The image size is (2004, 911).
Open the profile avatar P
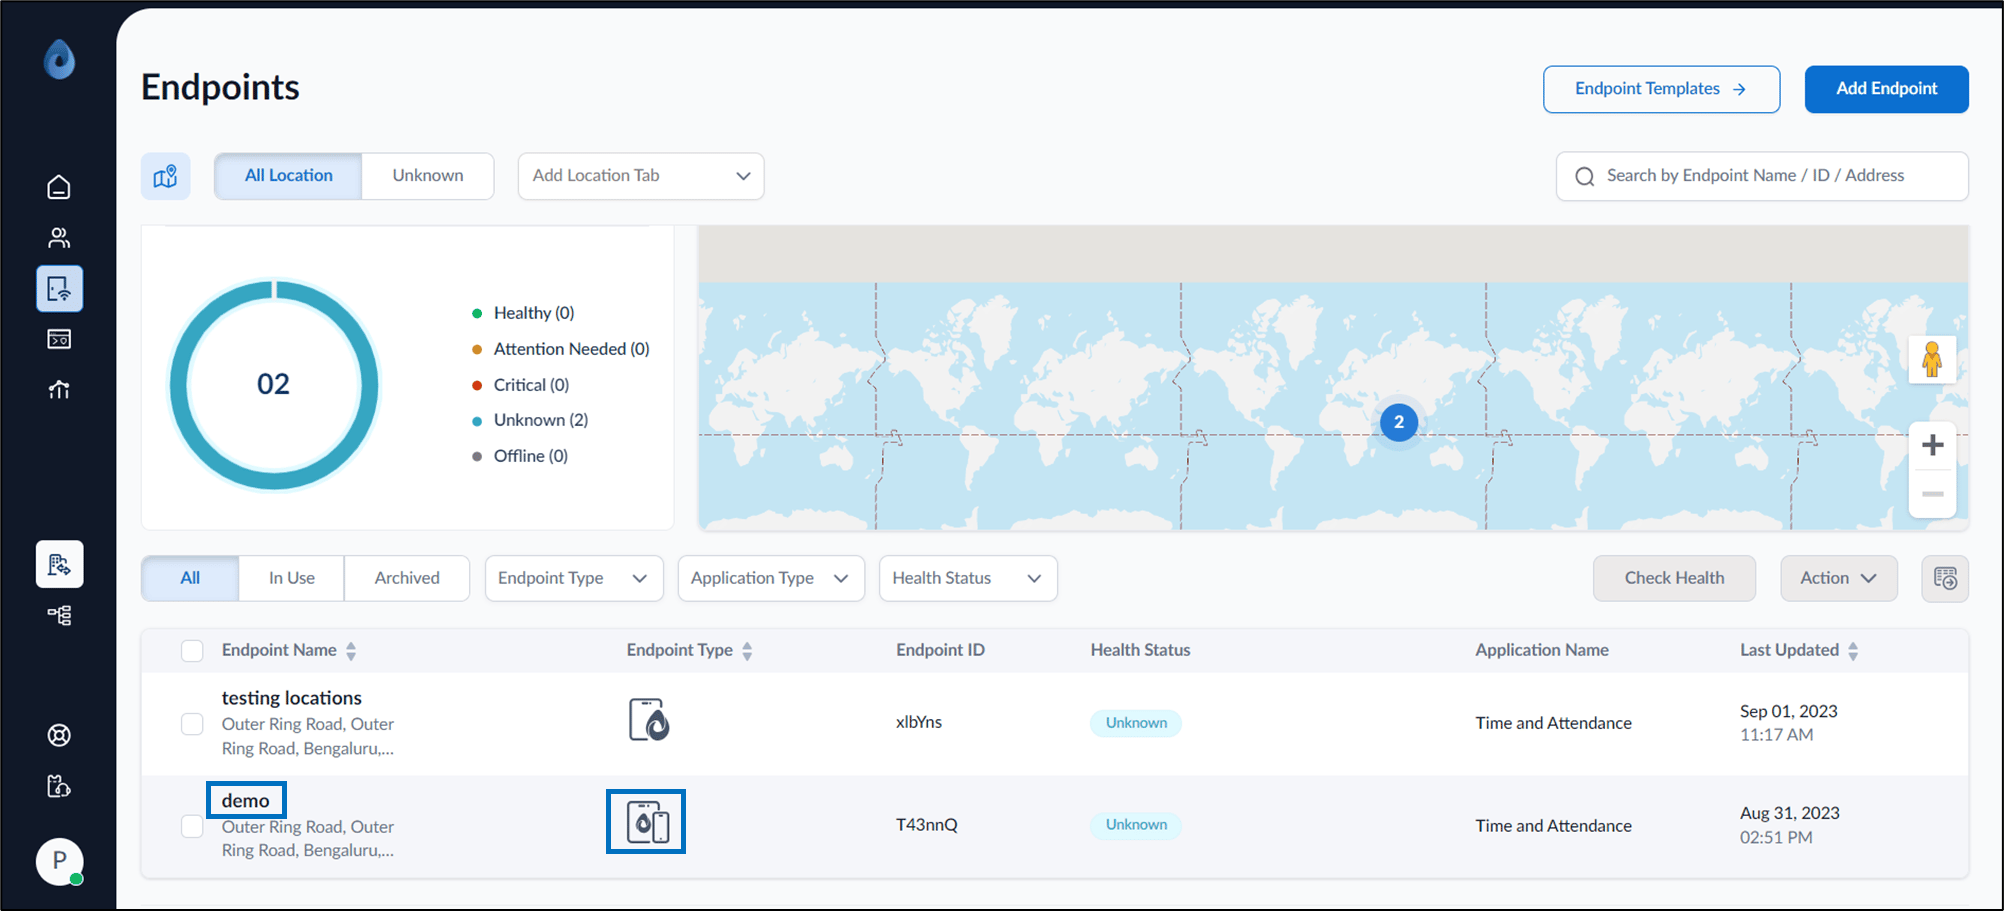(x=60, y=861)
